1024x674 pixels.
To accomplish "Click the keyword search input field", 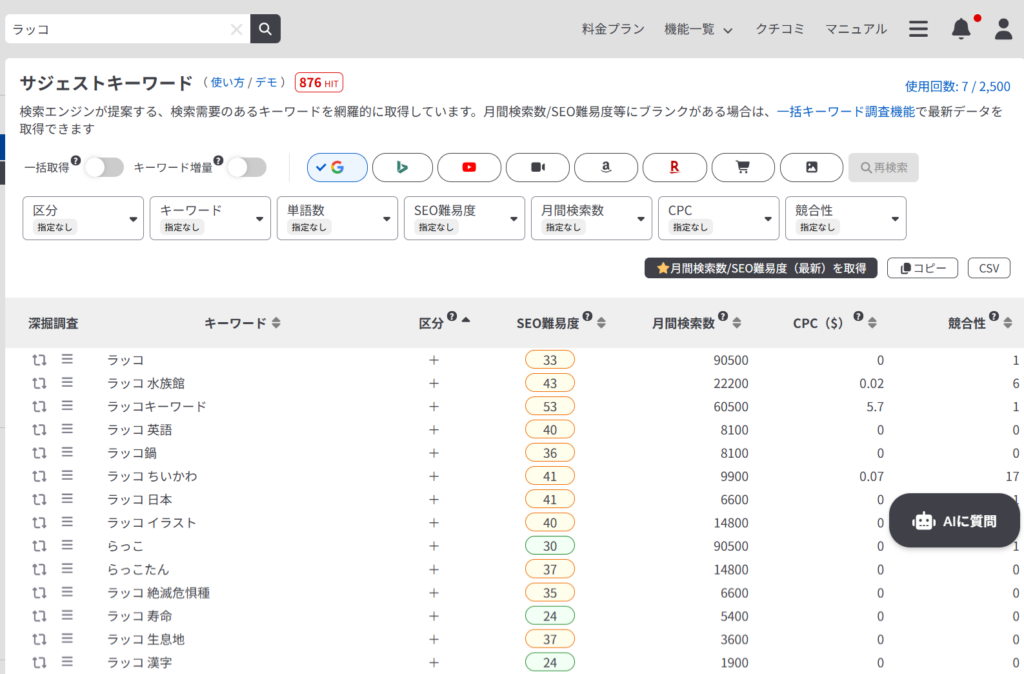I will tap(120, 29).
